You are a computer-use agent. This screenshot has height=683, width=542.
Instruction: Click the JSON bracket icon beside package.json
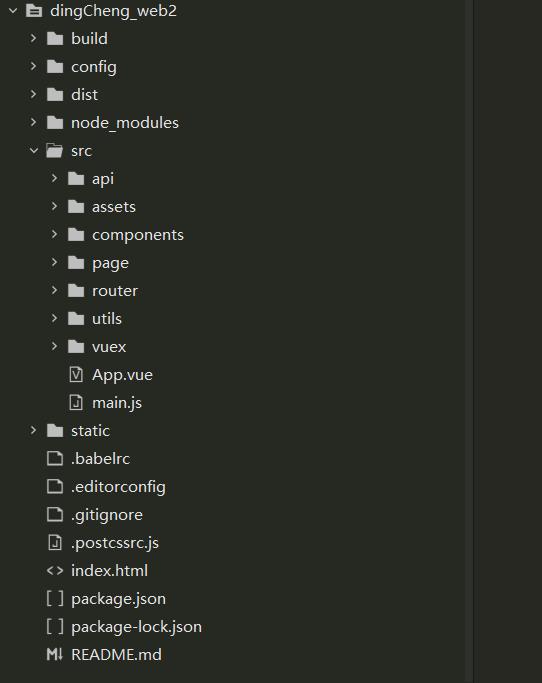[x=55, y=598]
